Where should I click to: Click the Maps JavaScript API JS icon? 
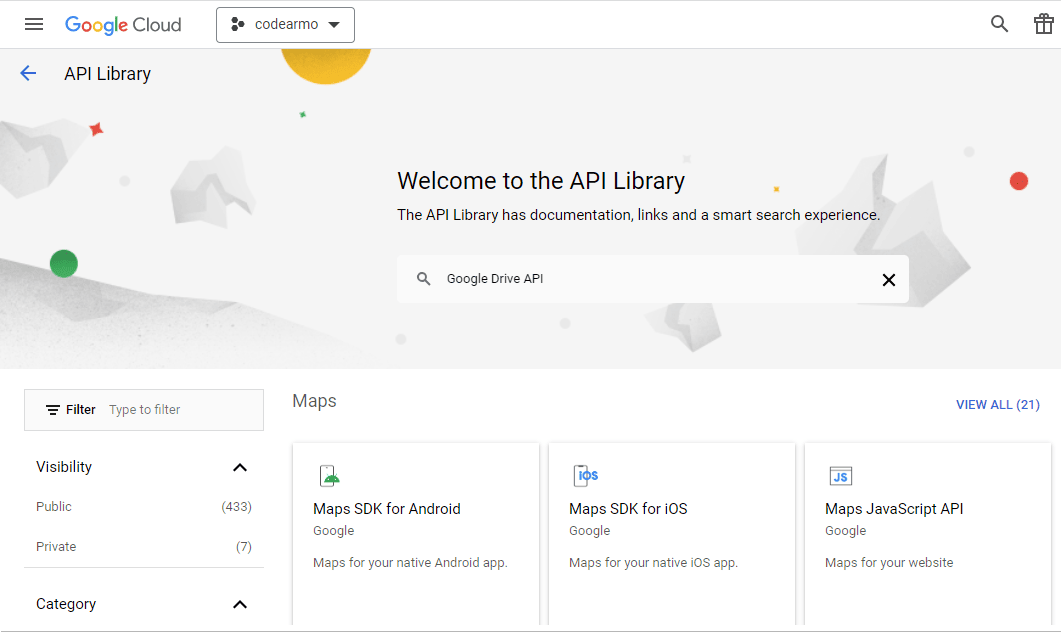coord(840,476)
